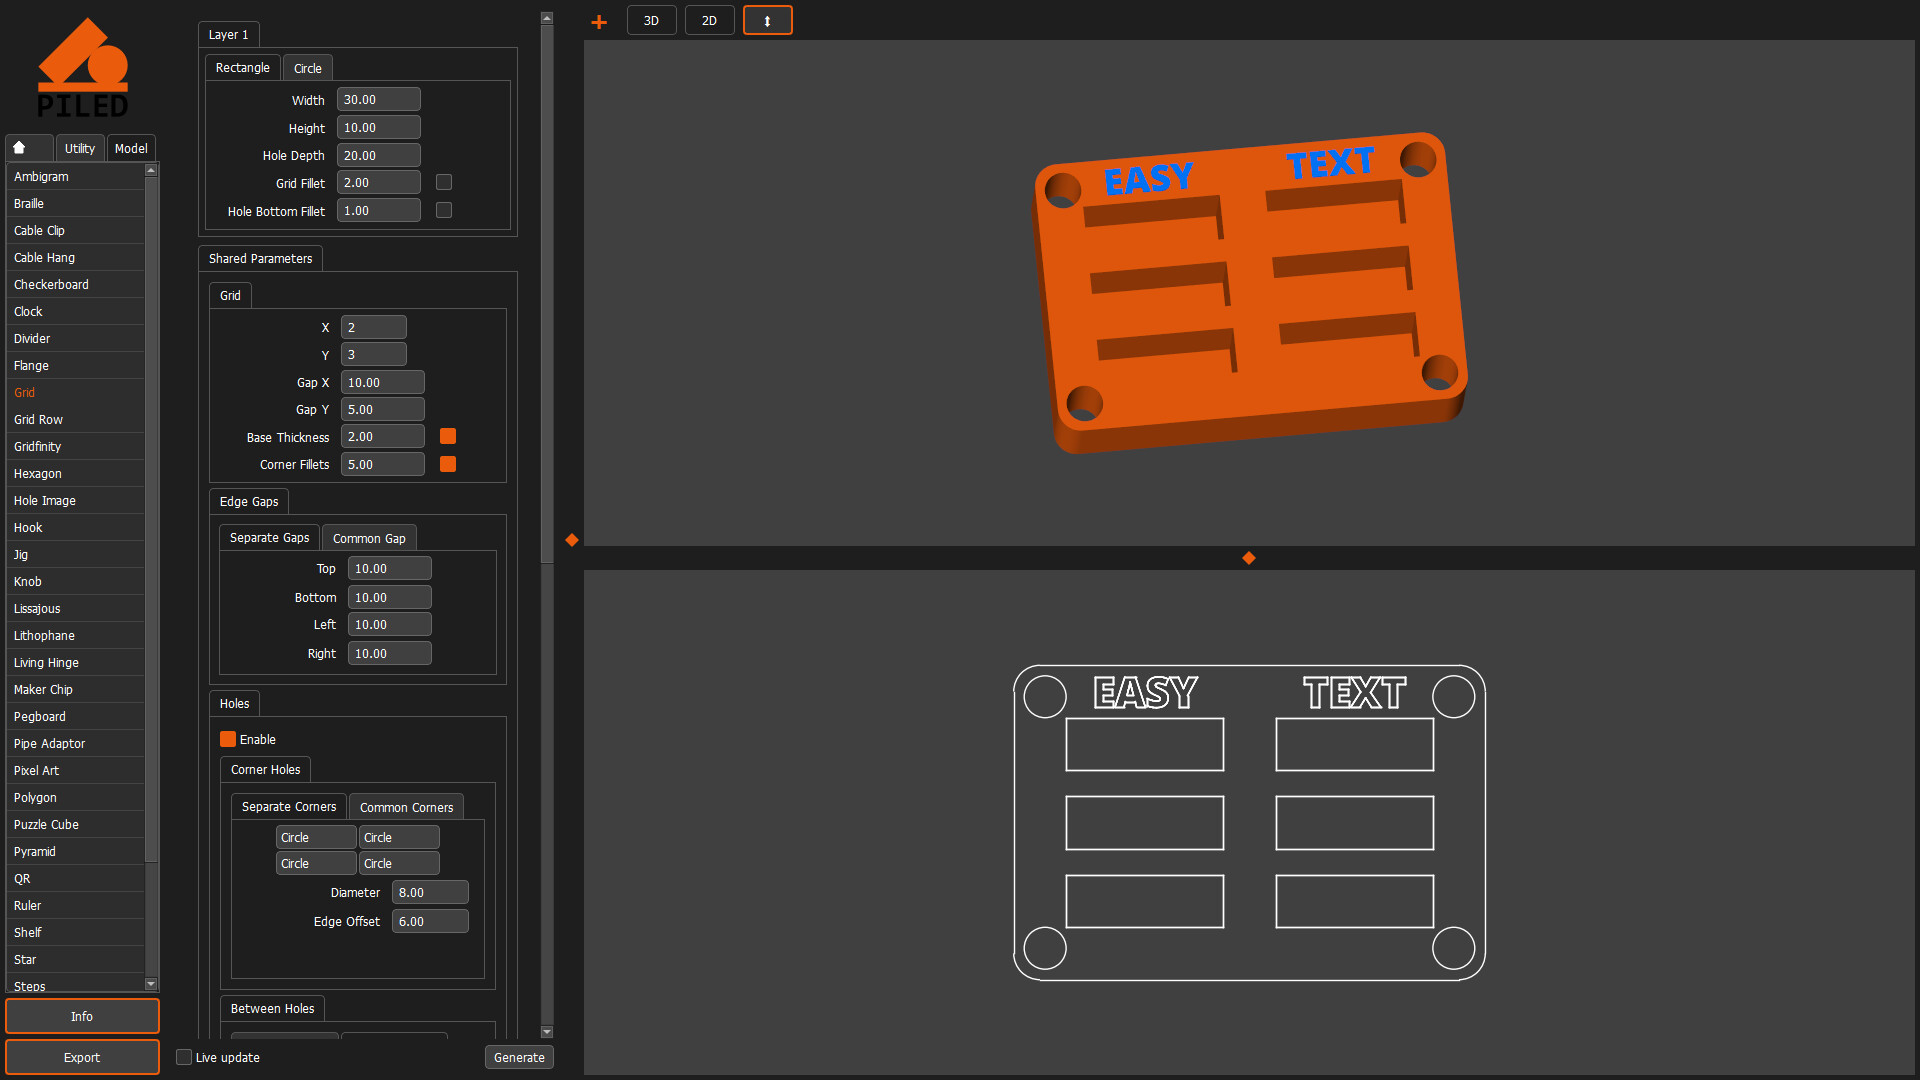Viewport: 1920px width, 1080px height.
Task: Click the orange plus icon to add a layer
Action: pos(598,20)
